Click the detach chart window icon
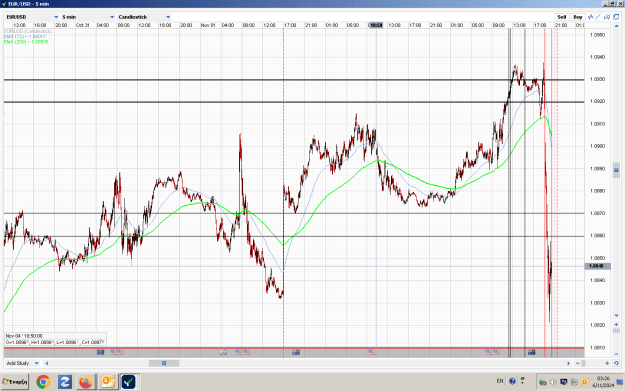The width and height of the screenshot is (625, 391). [616, 17]
